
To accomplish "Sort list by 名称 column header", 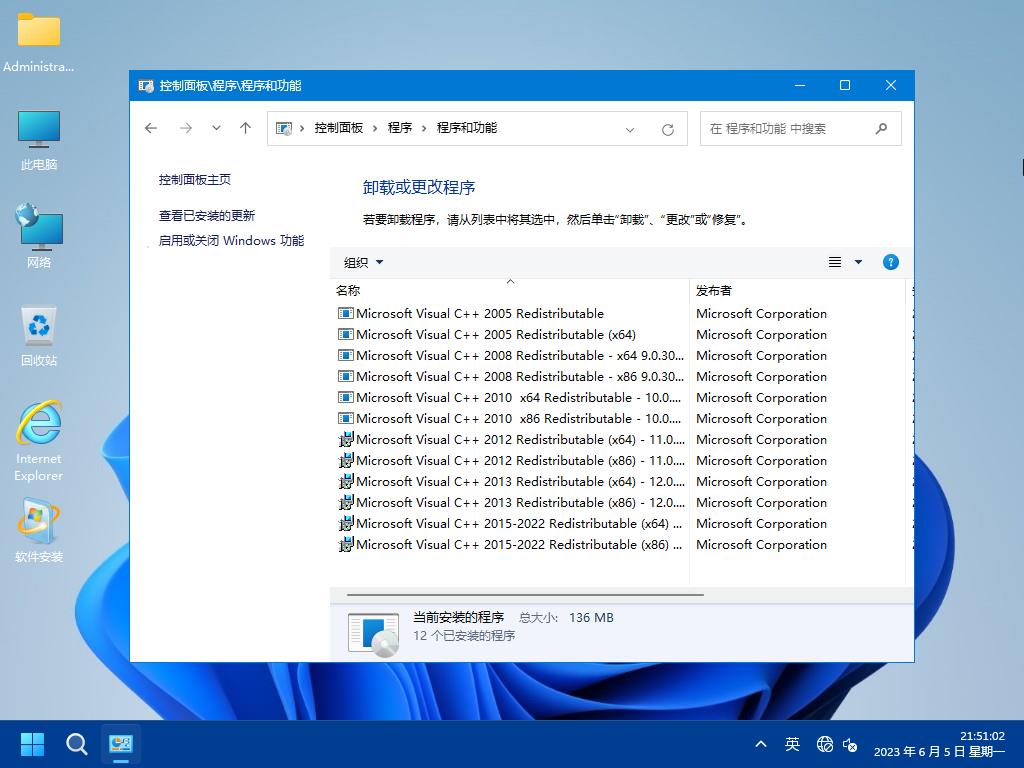I will pos(348,290).
